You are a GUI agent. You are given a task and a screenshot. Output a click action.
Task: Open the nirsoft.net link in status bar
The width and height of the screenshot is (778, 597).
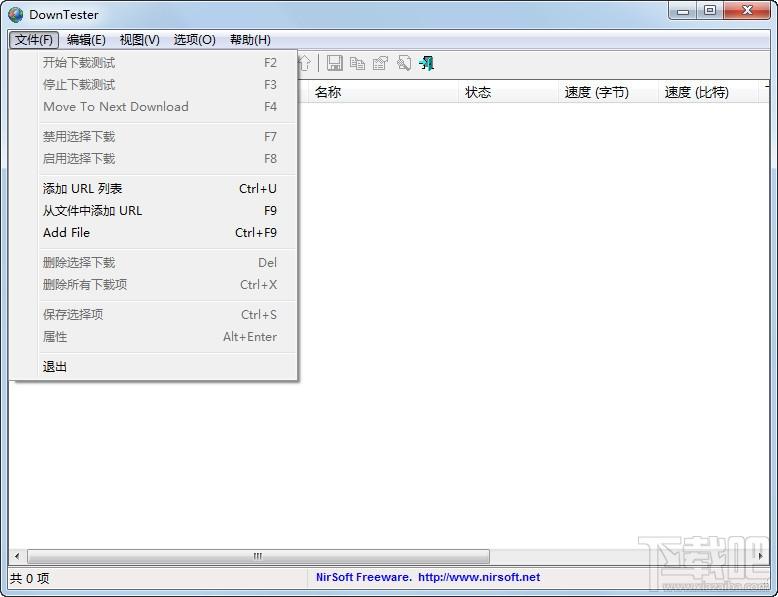tap(479, 577)
